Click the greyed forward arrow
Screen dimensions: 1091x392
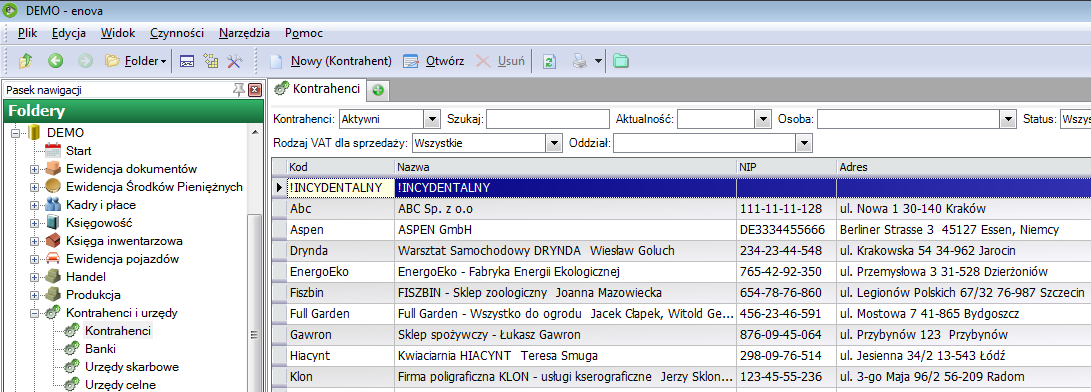pyautogui.click(x=85, y=61)
